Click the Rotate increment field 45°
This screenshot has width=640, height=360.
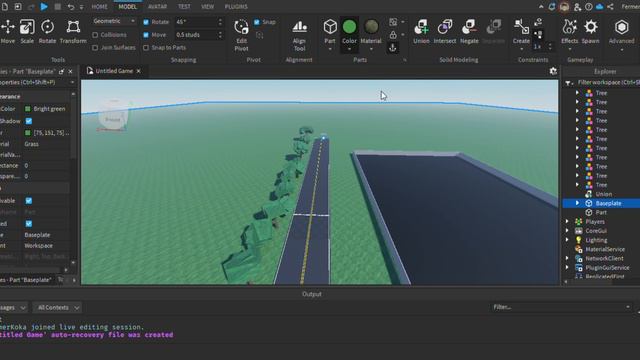click(x=196, y=22)
